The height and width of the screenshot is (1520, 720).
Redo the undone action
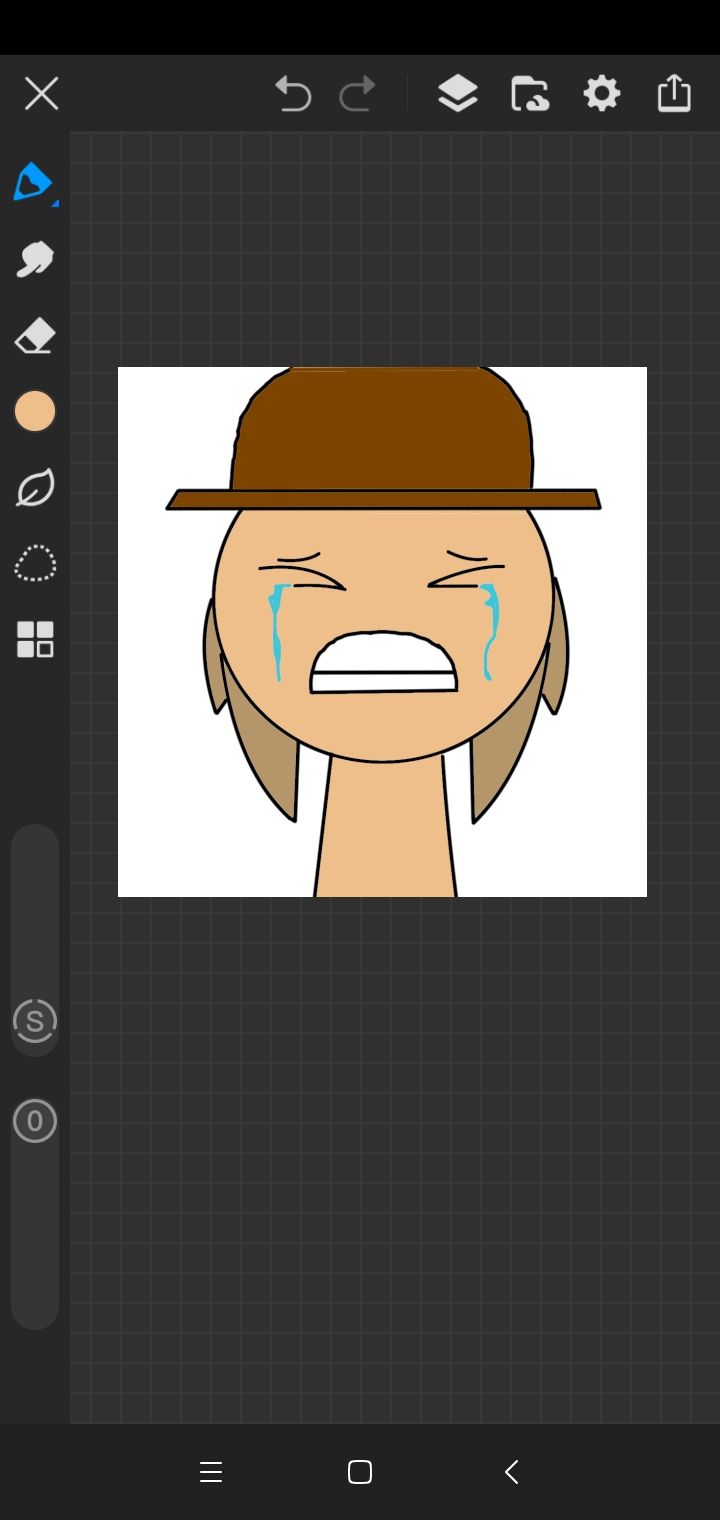357,94
